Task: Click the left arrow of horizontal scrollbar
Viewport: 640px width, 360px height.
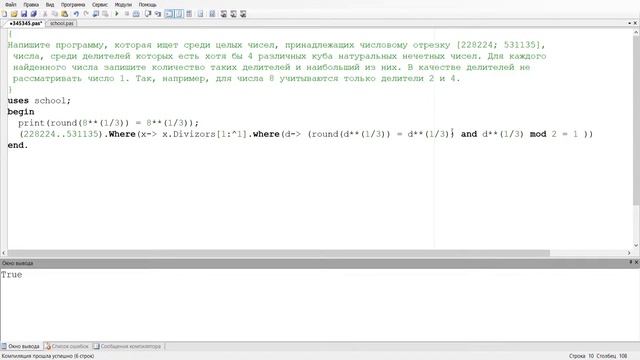Action: (x=4, y=253)
